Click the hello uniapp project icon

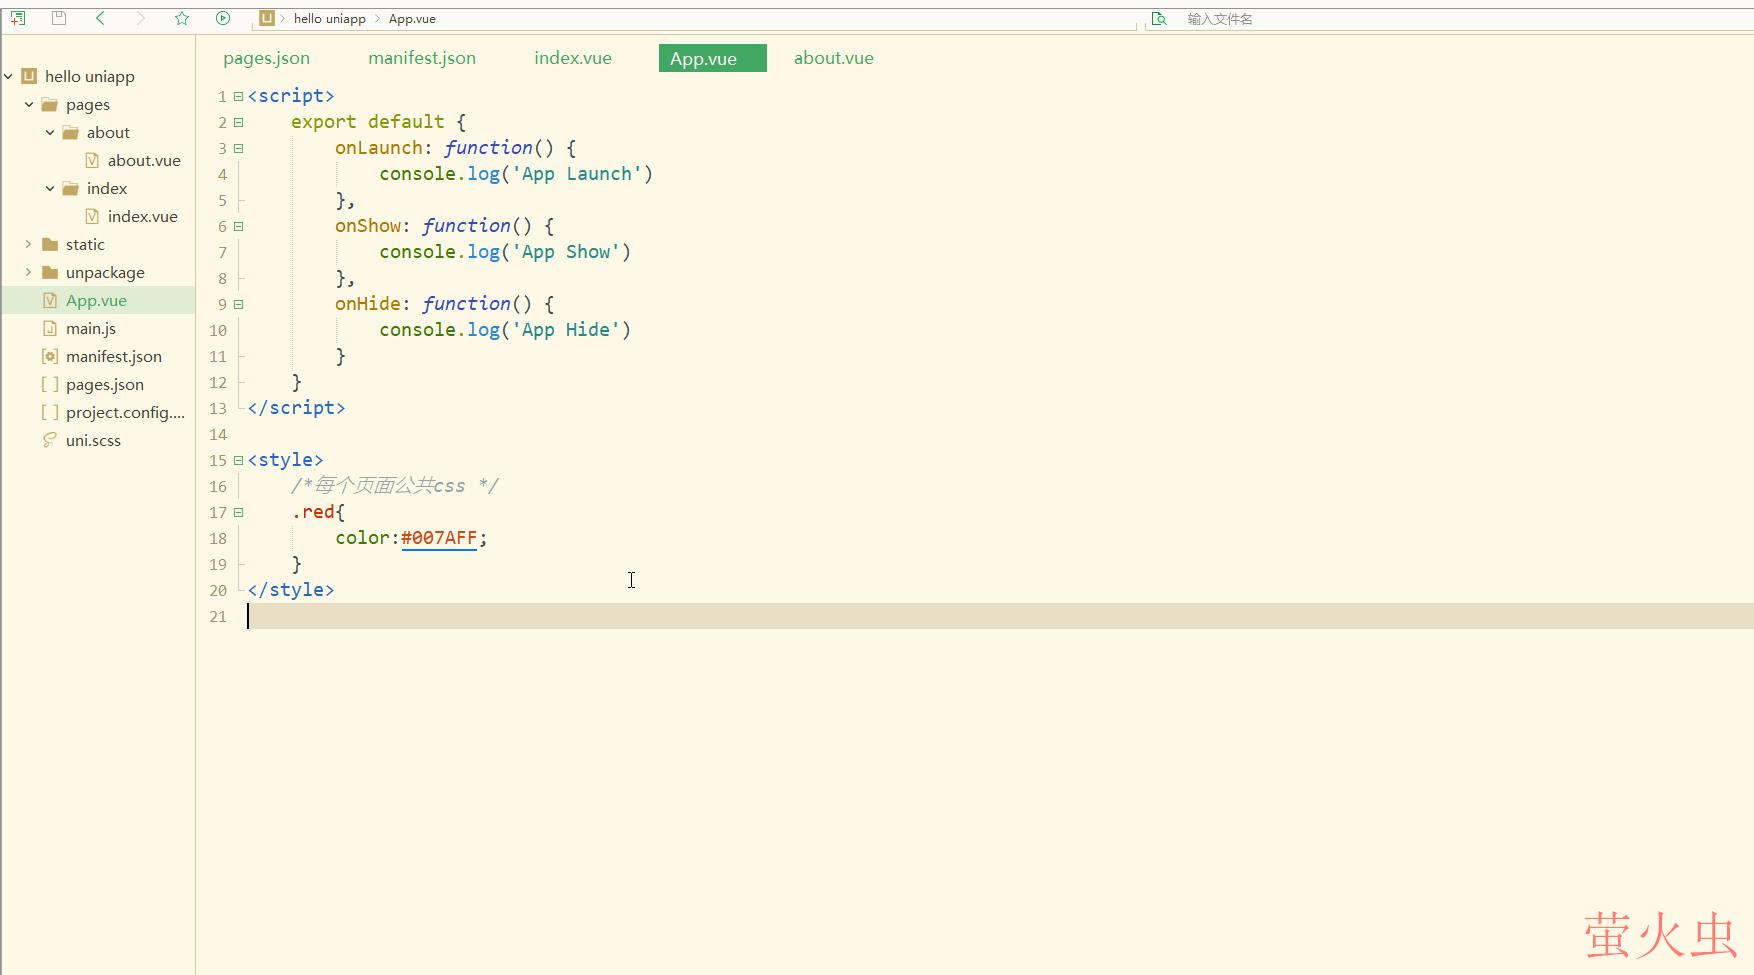(29, 76)
